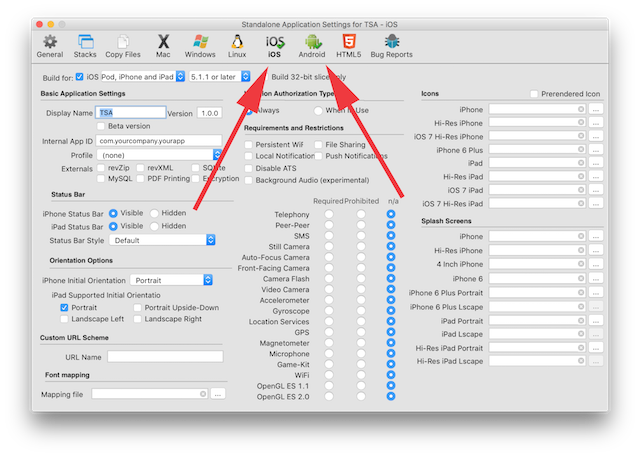Screen dimensions: 640x457
Task: Expand the Status Bar Style dropdown
Action: coord(164,240)
